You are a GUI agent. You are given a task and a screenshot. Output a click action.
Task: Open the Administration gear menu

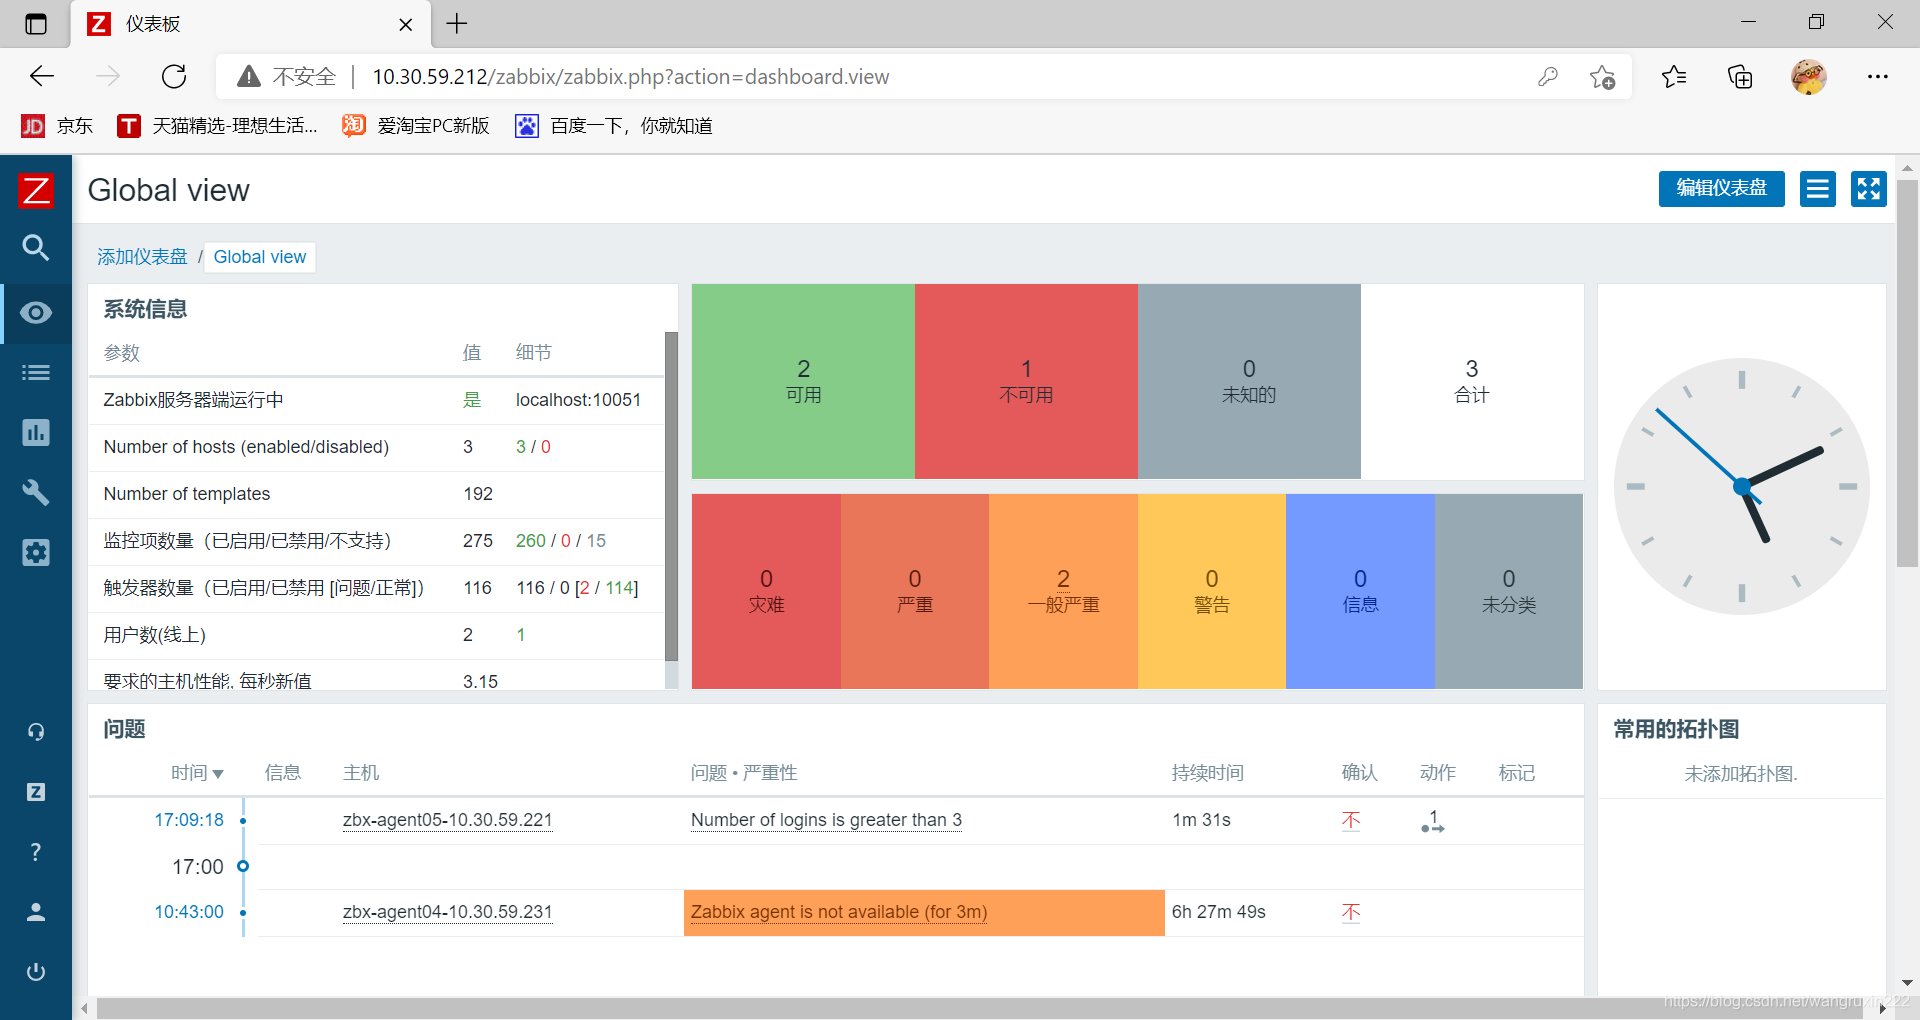tap(36, 552)
